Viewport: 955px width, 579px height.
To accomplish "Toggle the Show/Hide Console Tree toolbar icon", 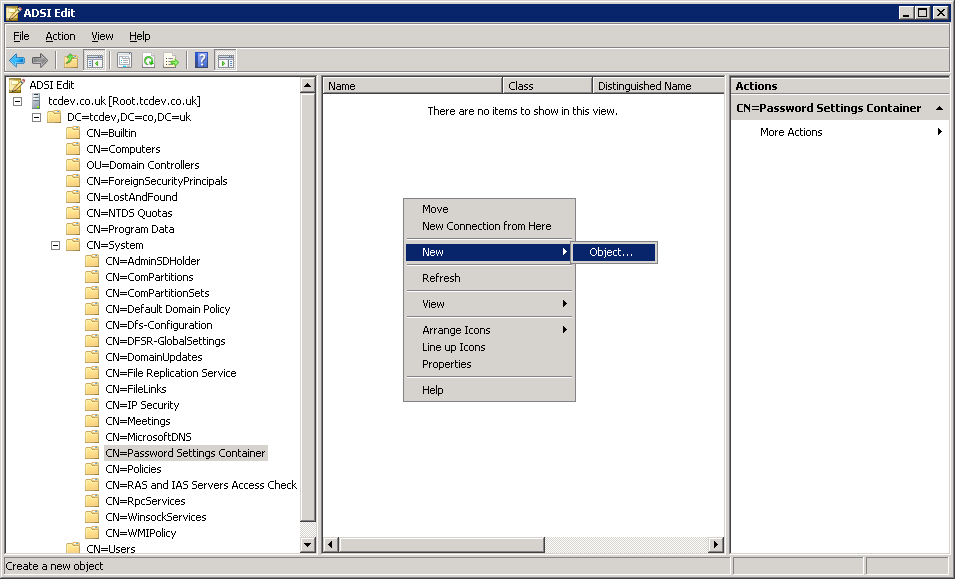I will point(95,60).
